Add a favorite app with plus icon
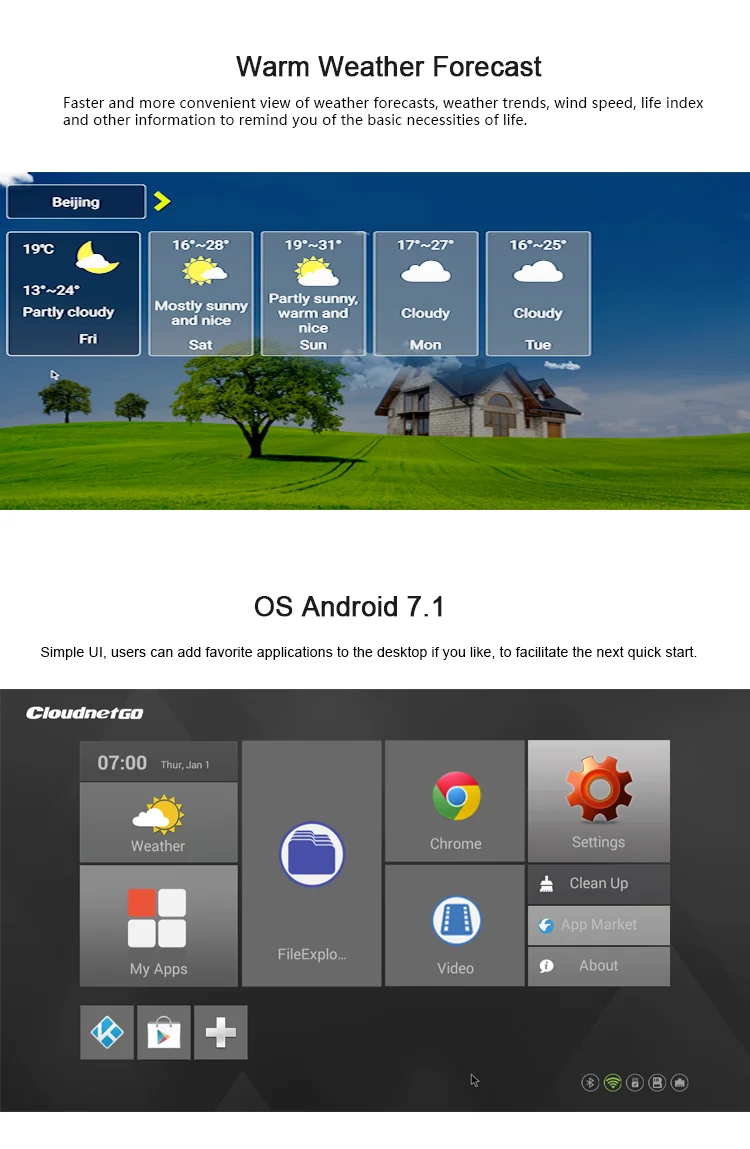This screenshot has width=750, height=1149. [x=221, y=1032]
